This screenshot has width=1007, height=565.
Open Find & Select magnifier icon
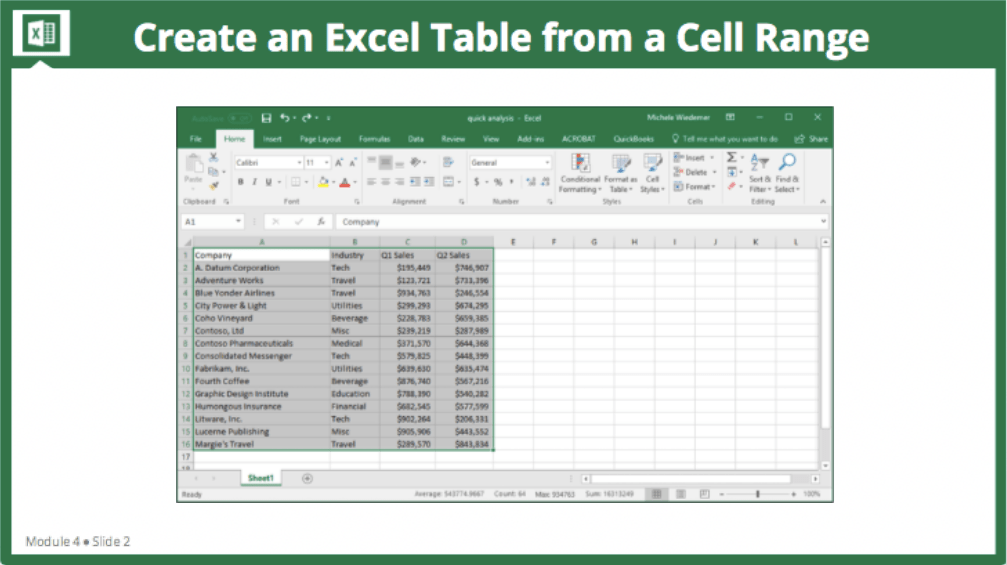787,173
